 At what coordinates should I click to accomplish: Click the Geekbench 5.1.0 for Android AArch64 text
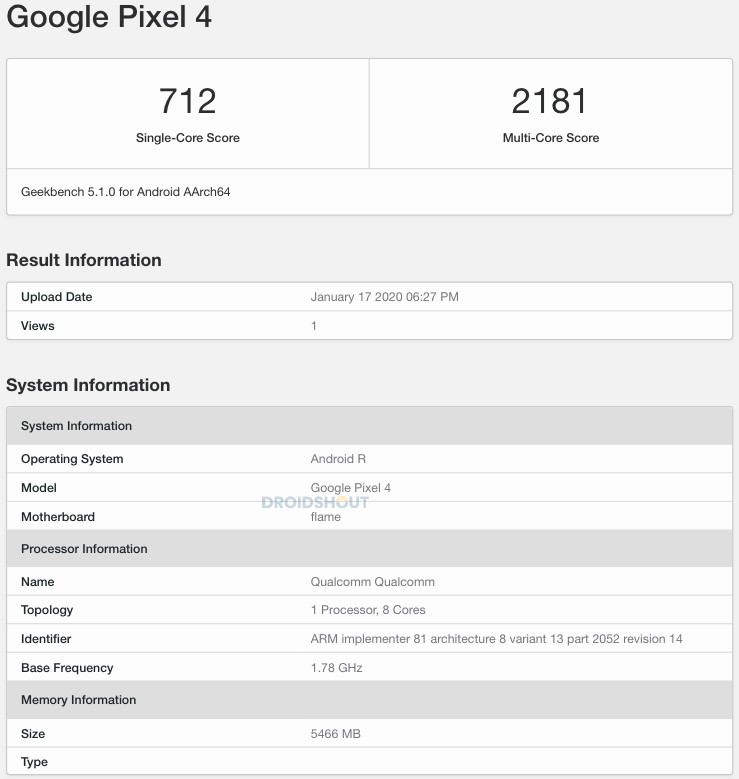(126, 191)
